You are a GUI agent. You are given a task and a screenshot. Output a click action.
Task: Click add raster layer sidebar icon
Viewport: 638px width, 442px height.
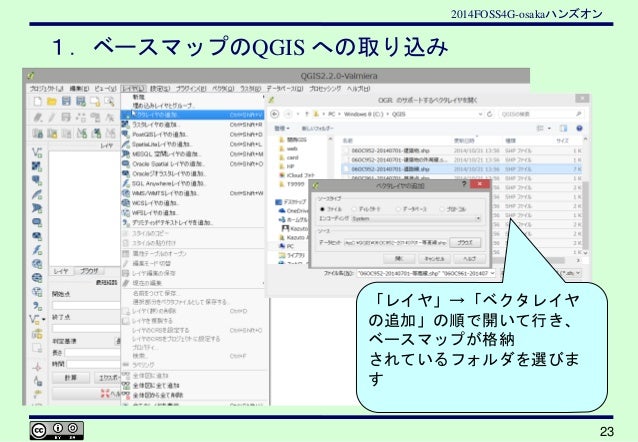point(37,166)
